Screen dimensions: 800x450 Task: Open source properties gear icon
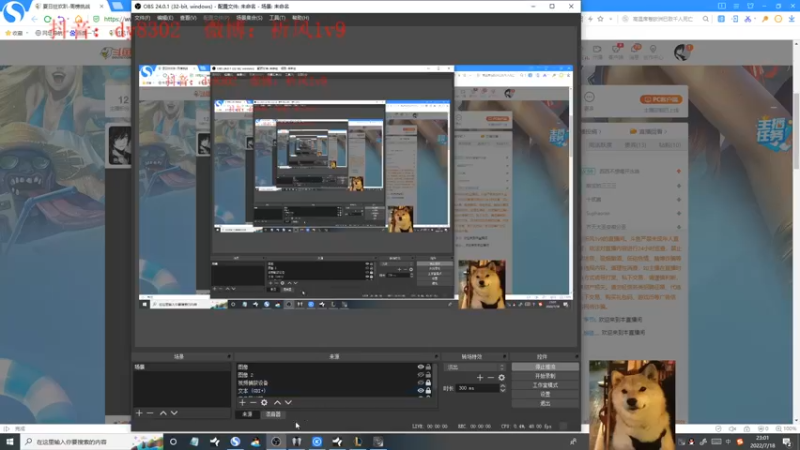264,403
